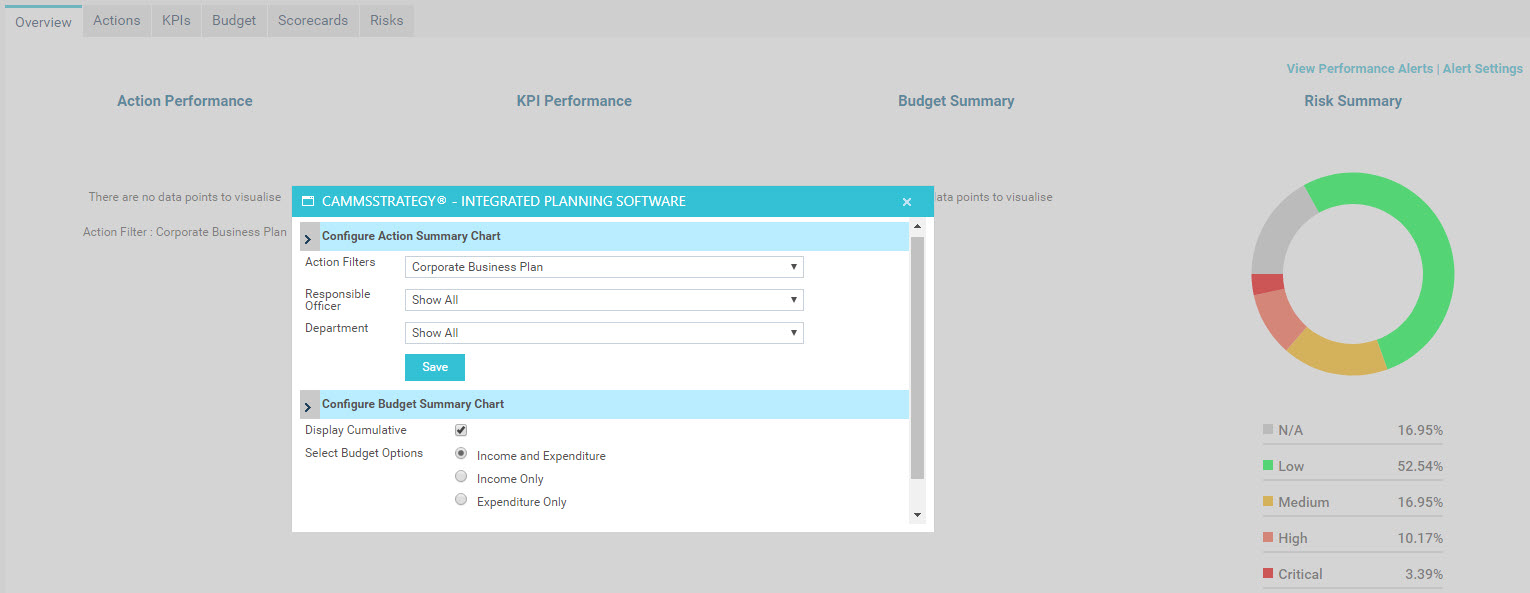The image size is (1530, 593).
Task: Close the CAMMSSTRATEGY dialog
Action: tap(907, 202)
